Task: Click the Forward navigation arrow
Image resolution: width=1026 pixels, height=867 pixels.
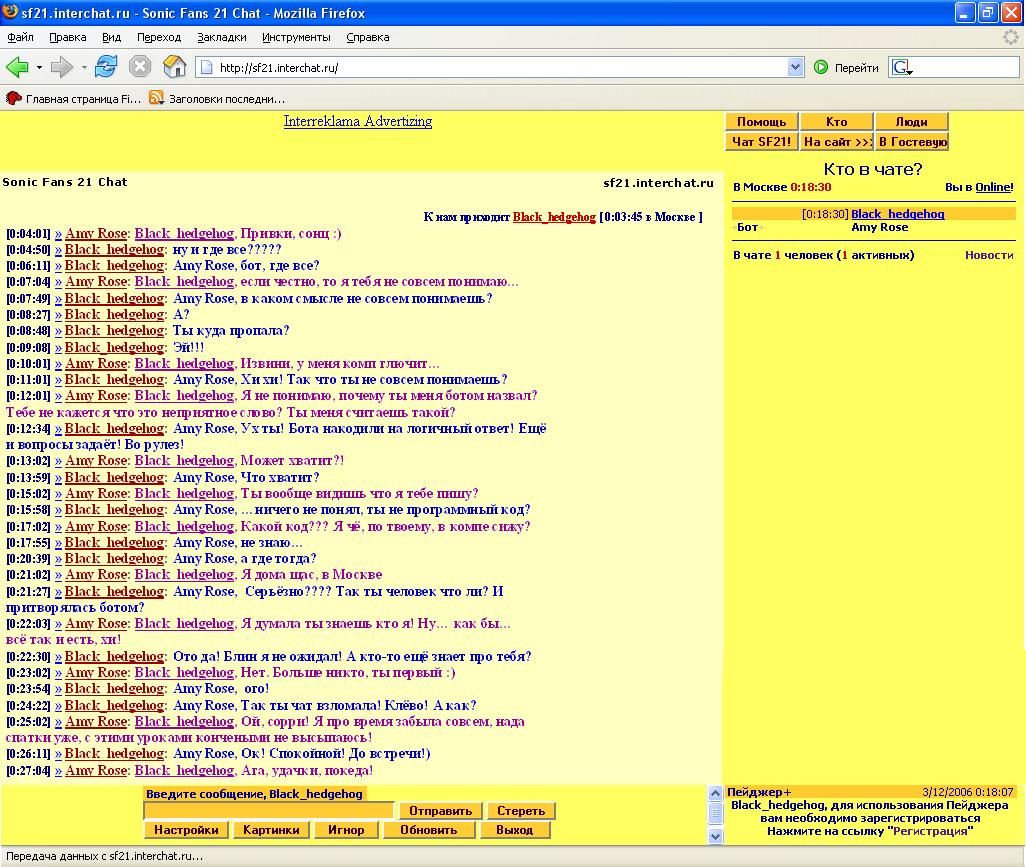Action: click(61, 67)
